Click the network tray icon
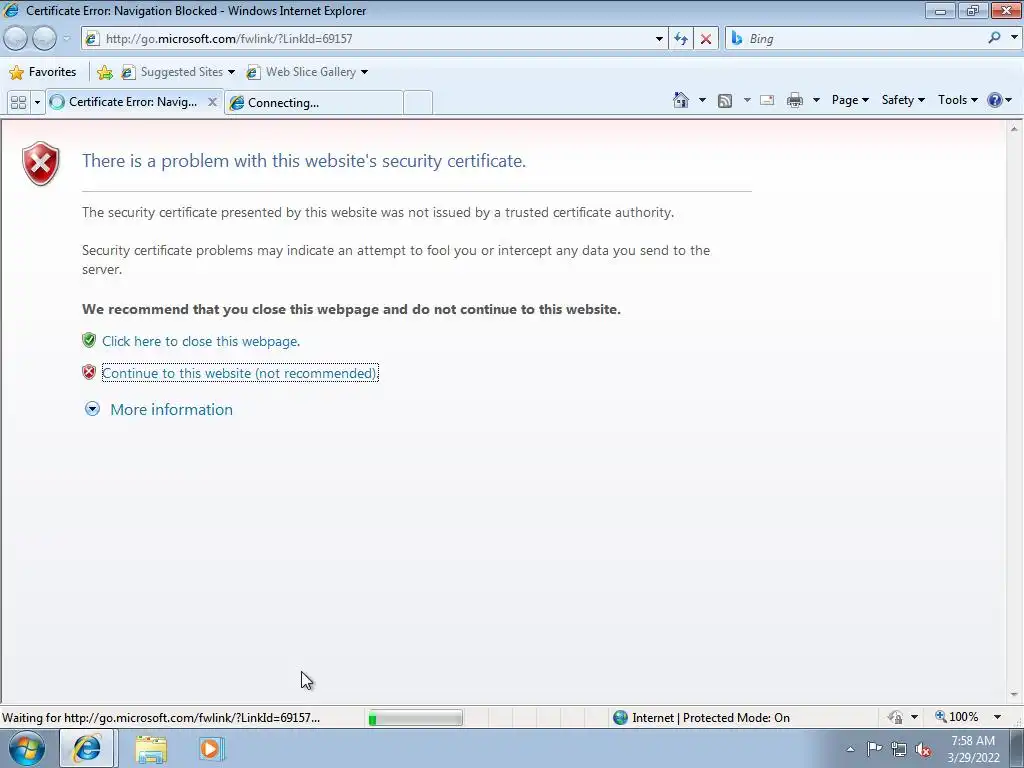Viewport: 1024px width, 768px height. (899, 750)
